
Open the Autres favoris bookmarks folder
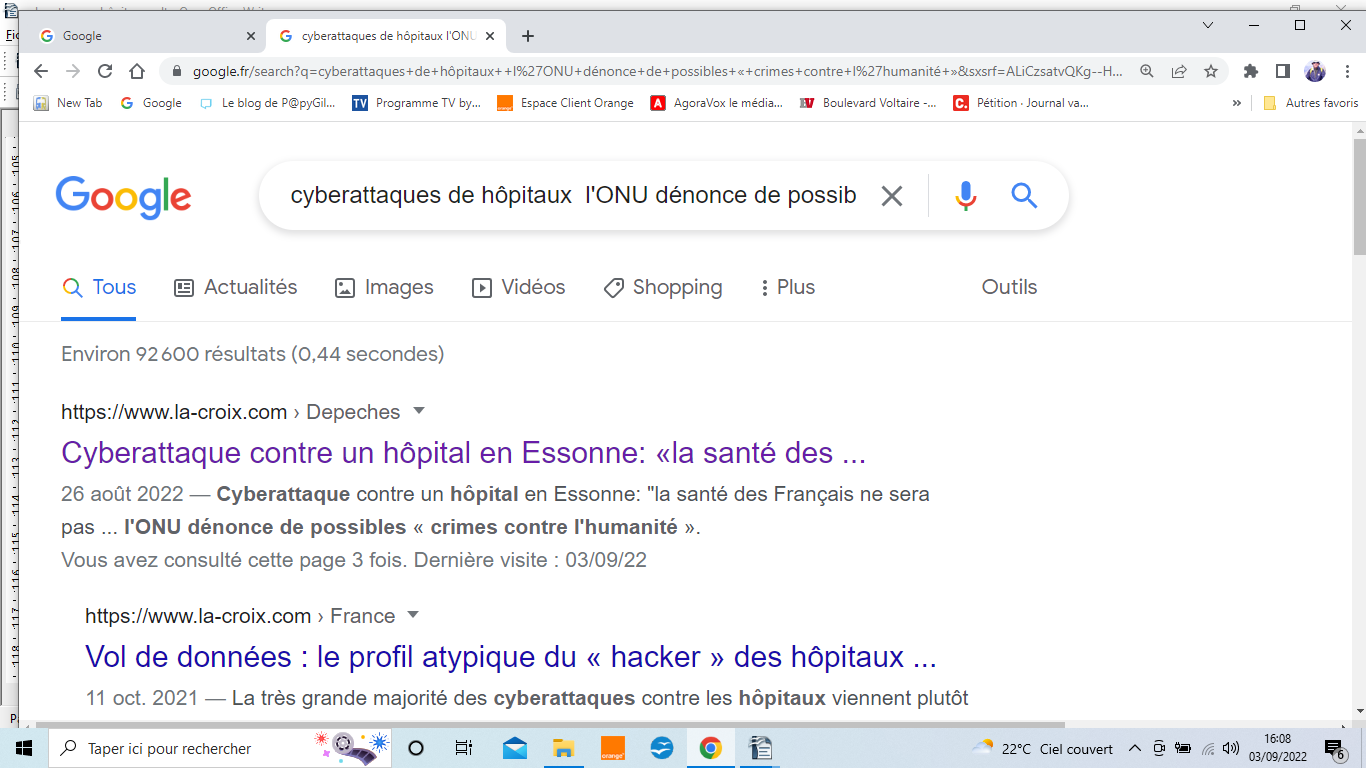coord(1311,103)
